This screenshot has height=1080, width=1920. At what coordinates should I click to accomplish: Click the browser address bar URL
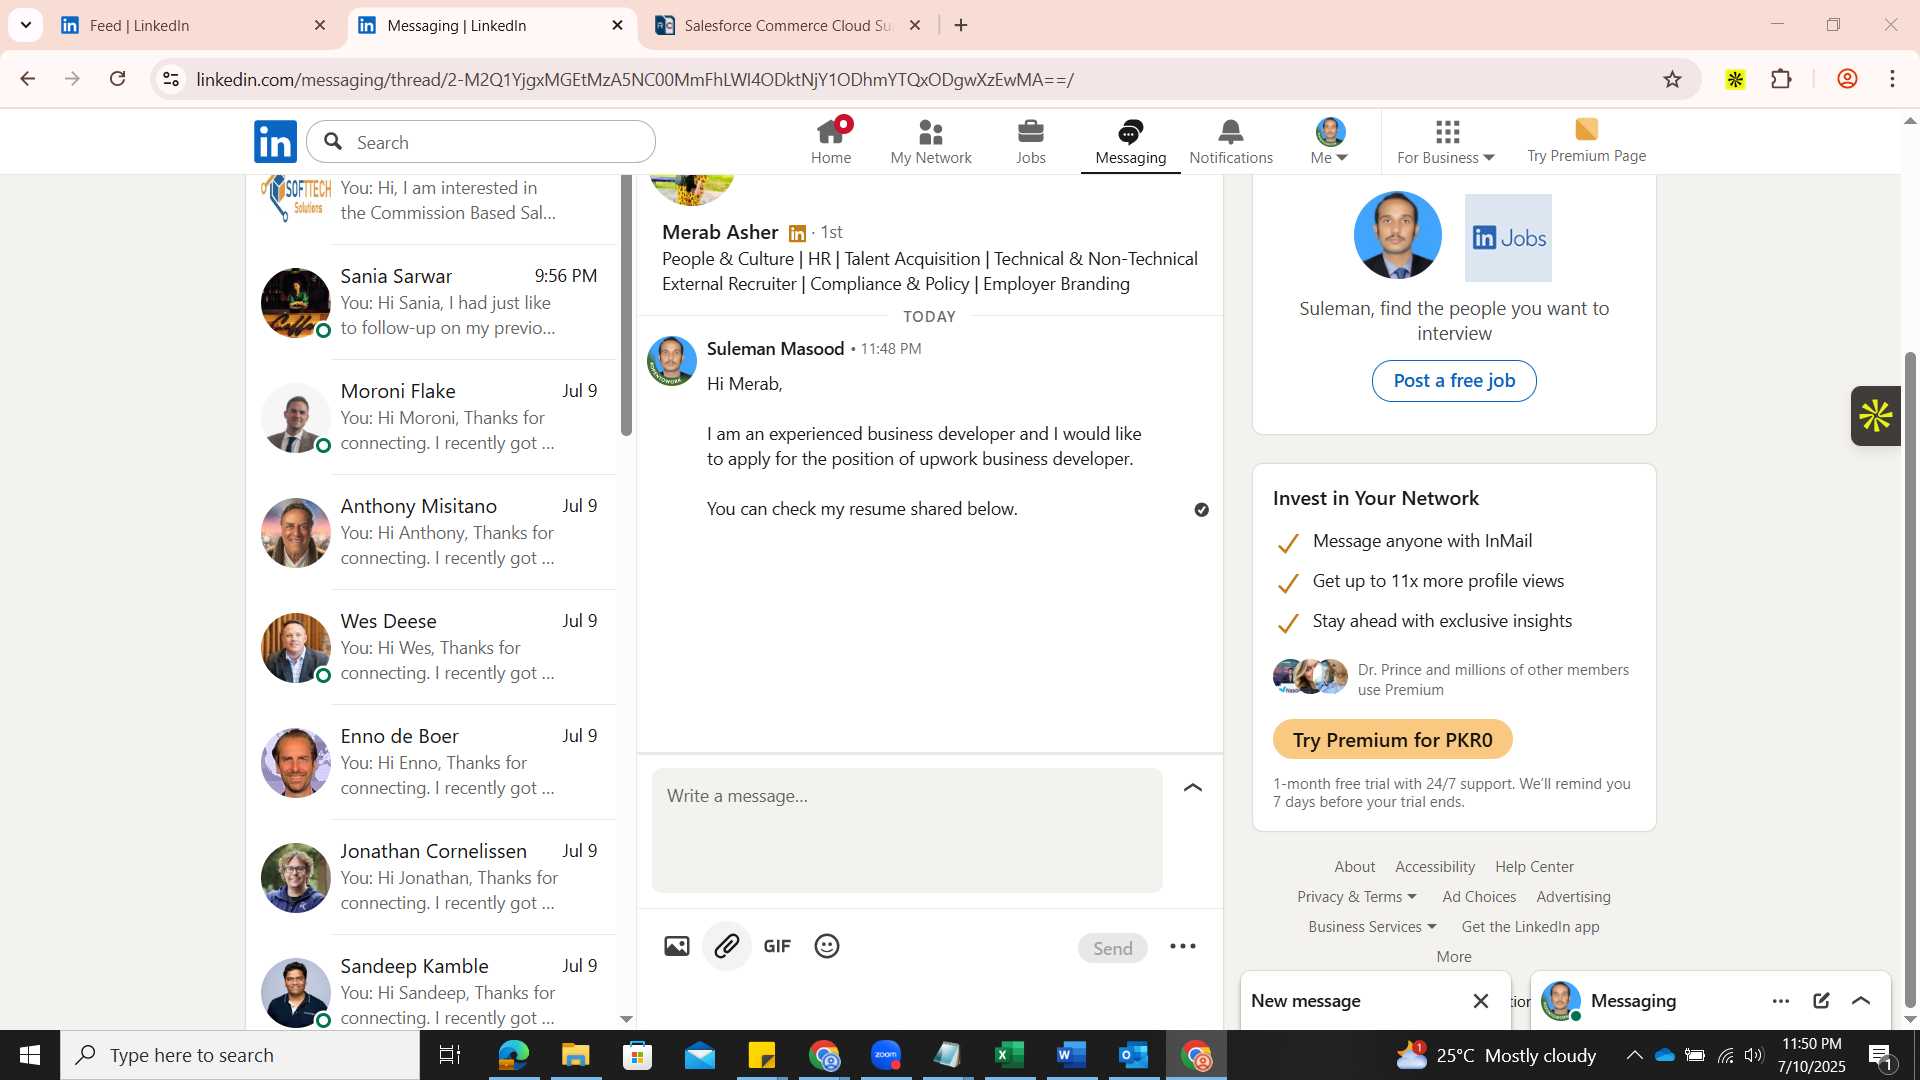[635, 80]
